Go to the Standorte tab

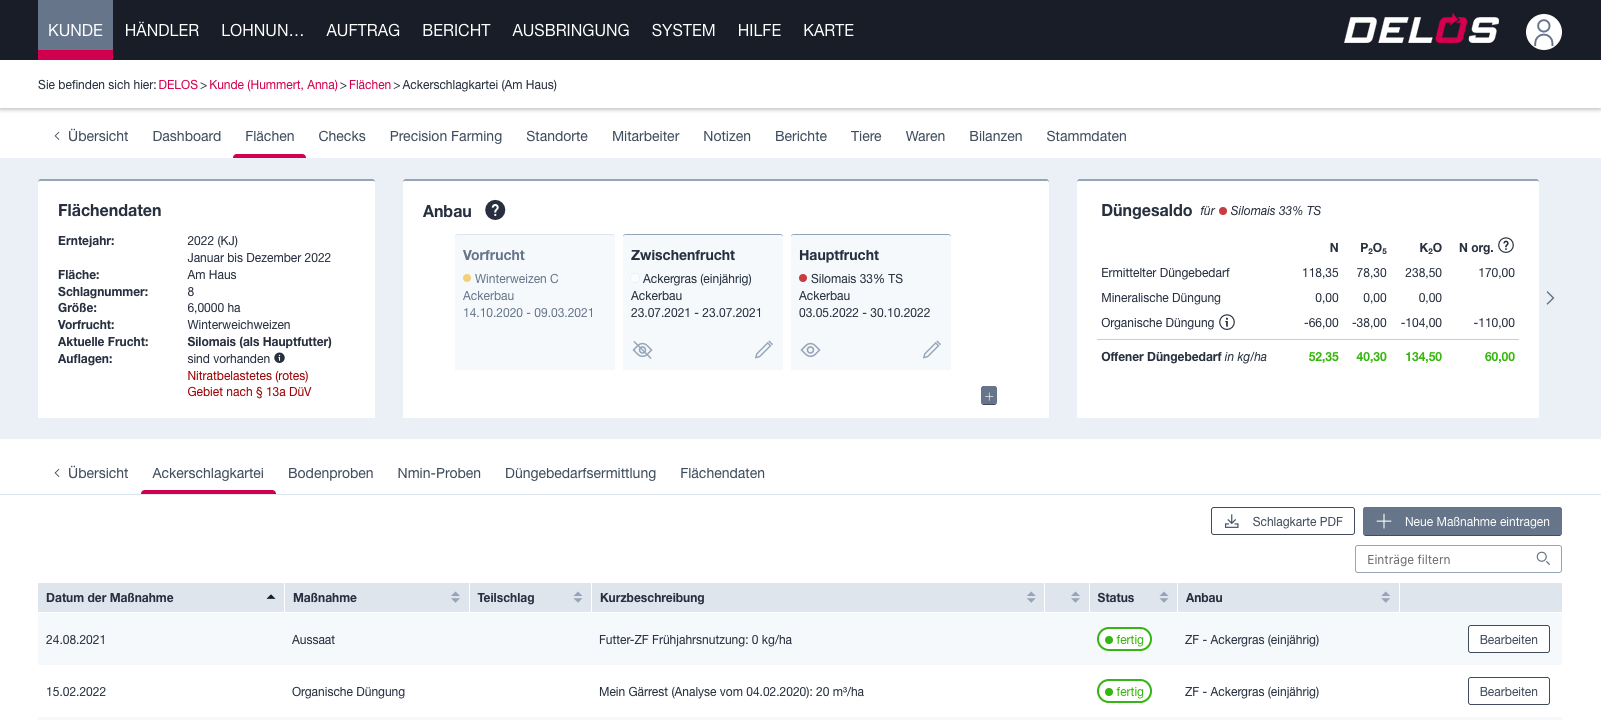(557, 136)
